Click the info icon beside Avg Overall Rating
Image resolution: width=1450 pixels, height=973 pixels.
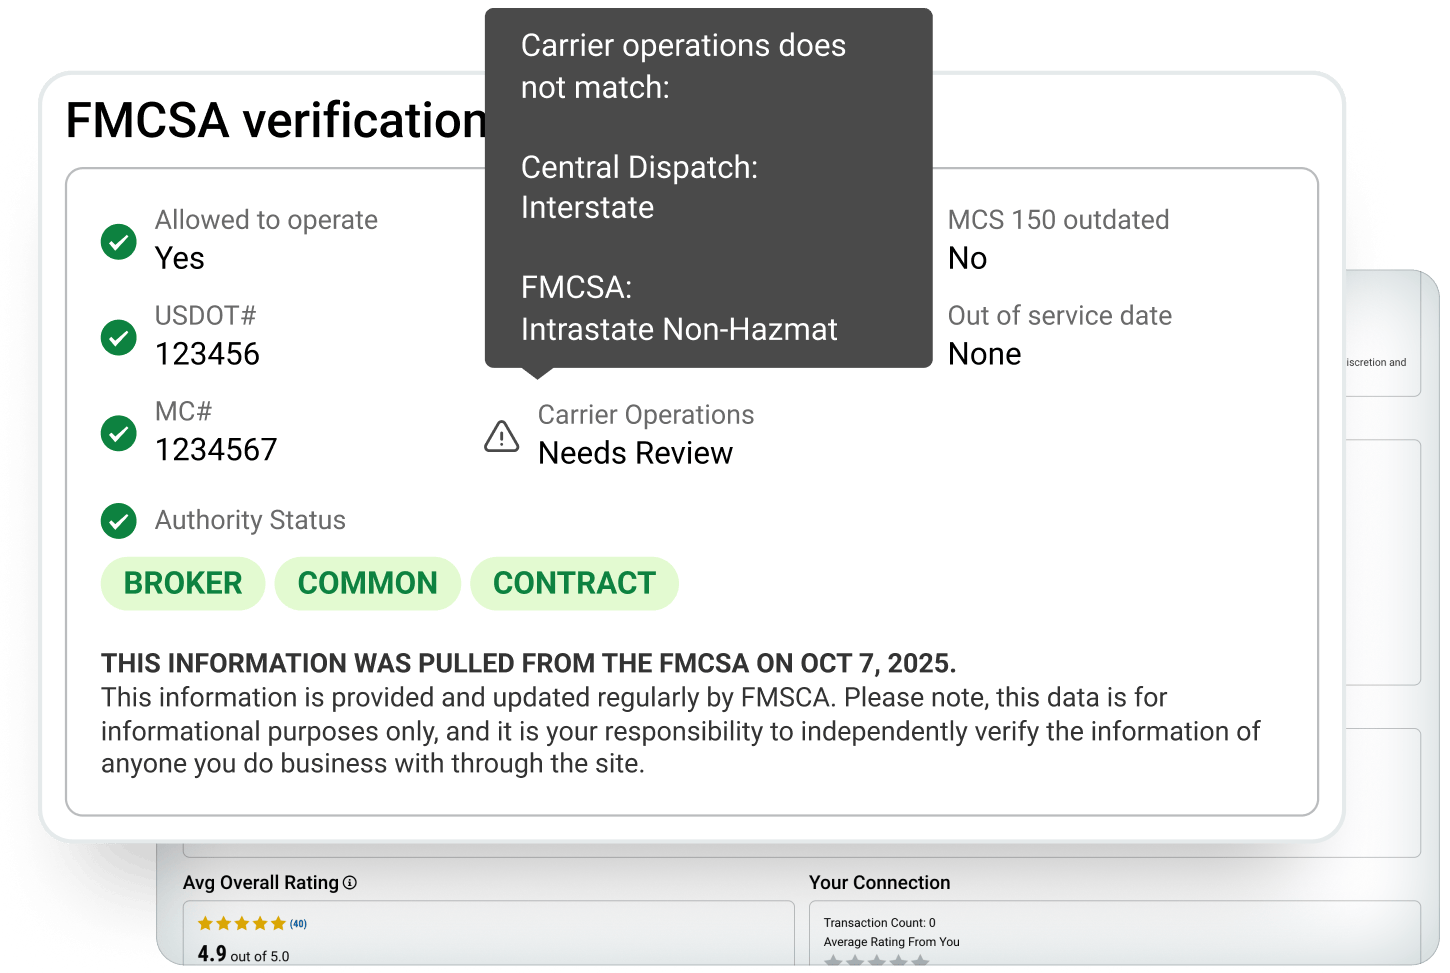[350, 883]
